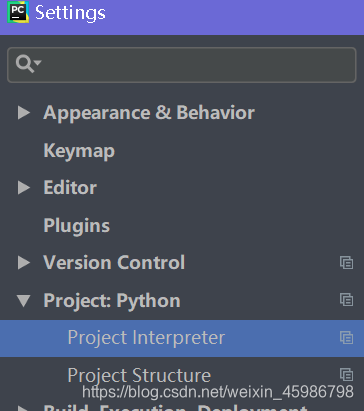Open the Project Structure page
364x411 pixels.
click(139, 376)
